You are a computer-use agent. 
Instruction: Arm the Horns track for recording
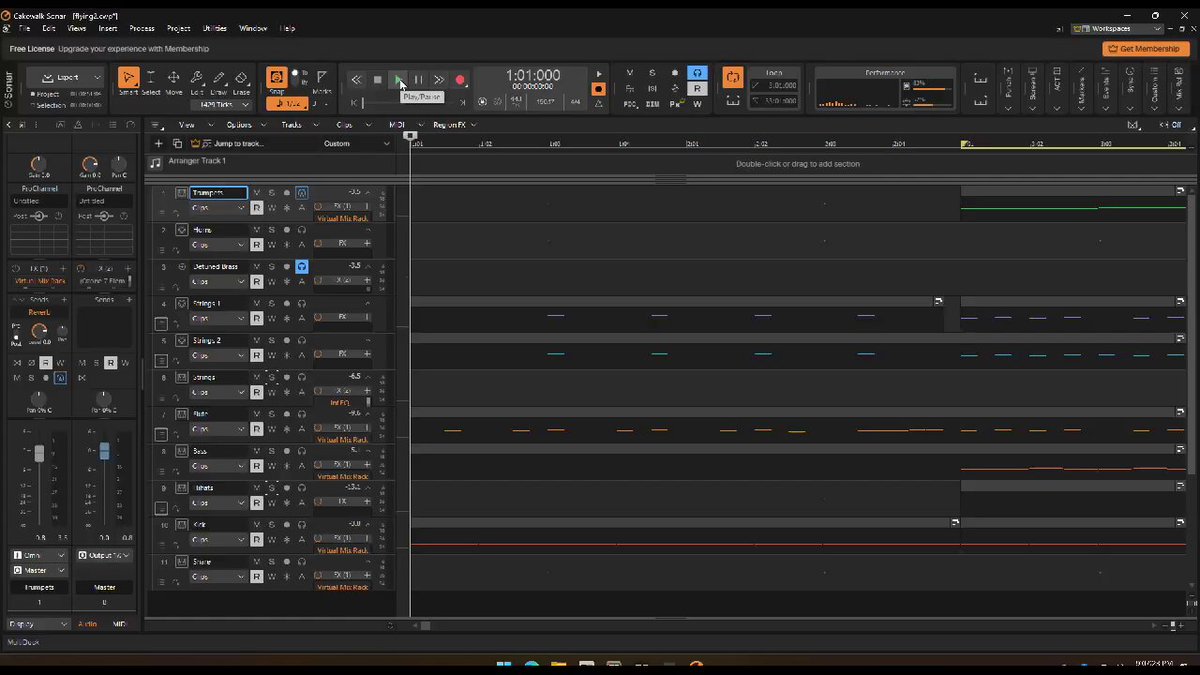pyautogui.click(x=286, y=230)
